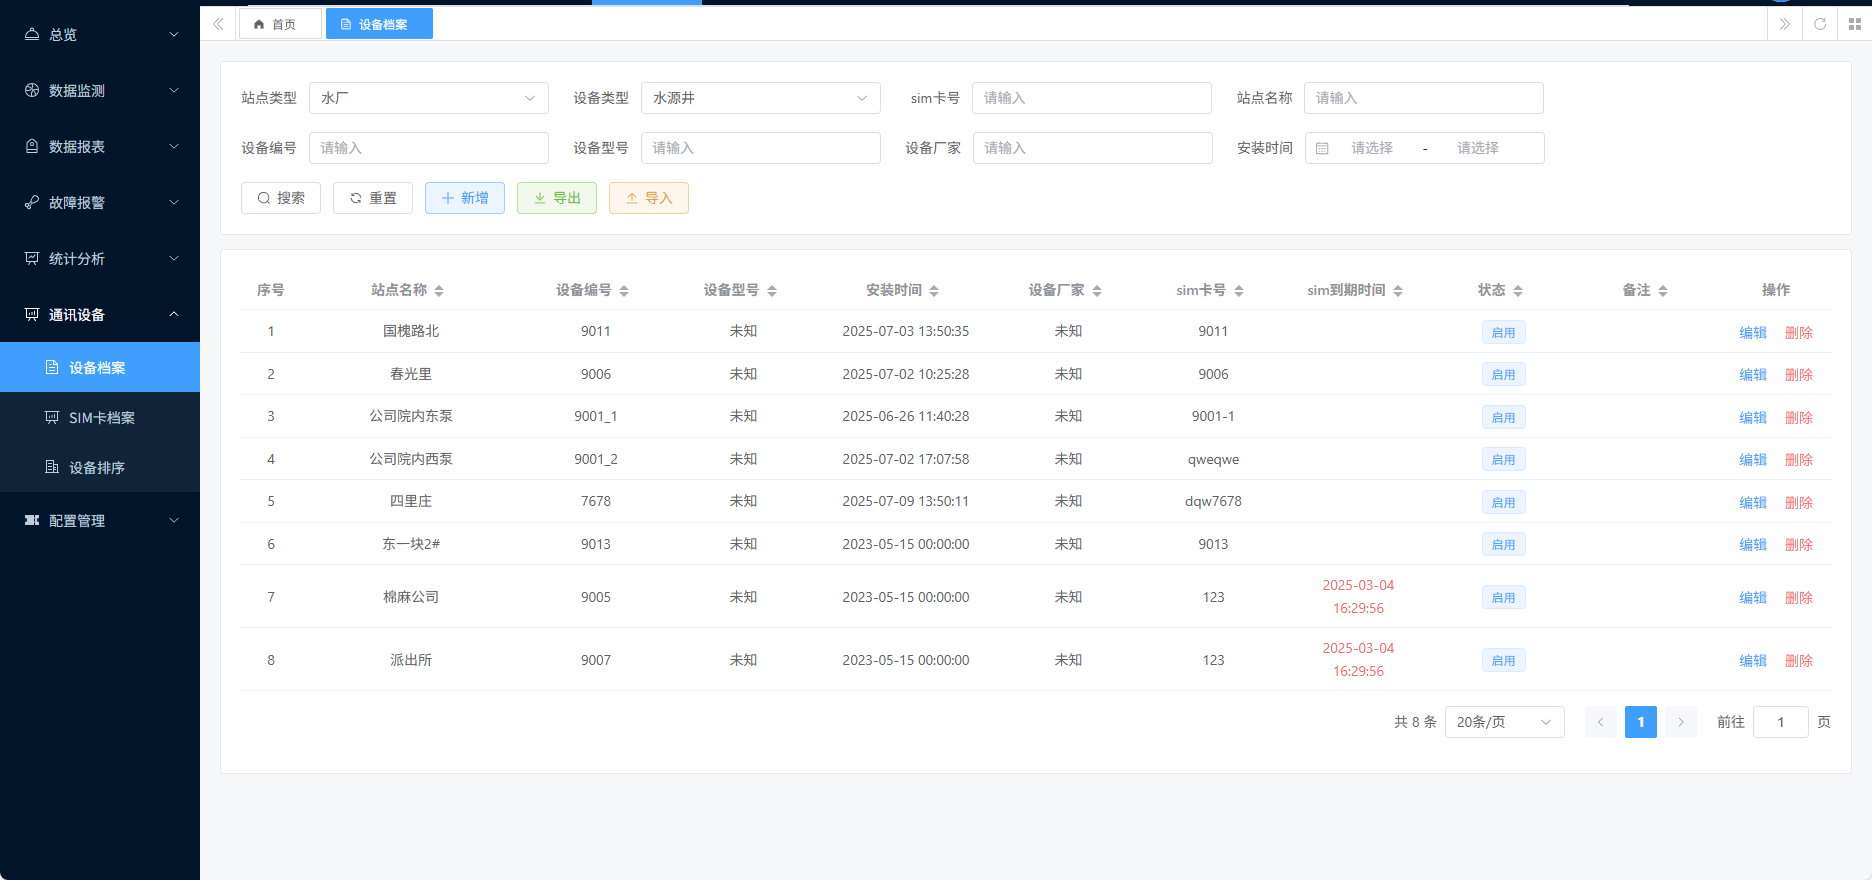Open the 20条/页 page size dropdown
Viewport: 1872px width, 880px height.
1503,722
